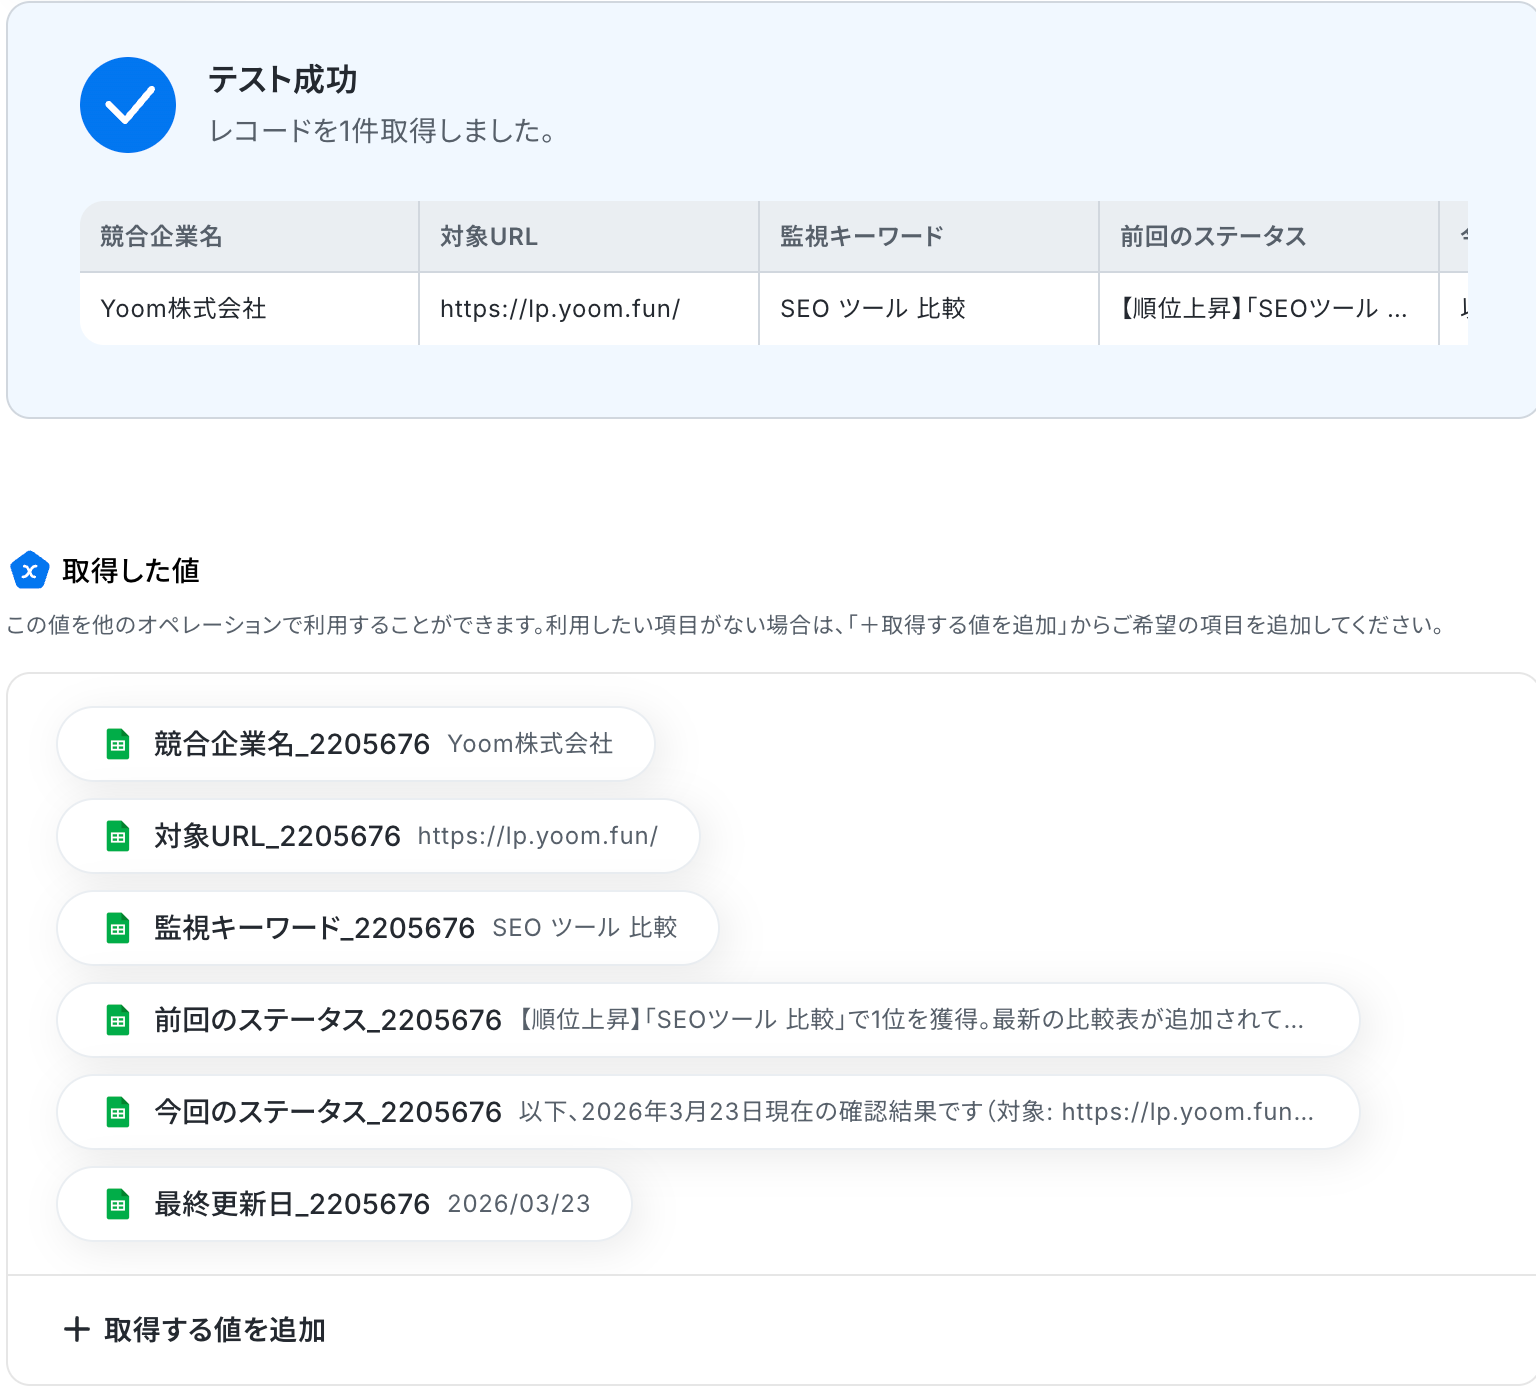Click the blue test success checkmark icon
The height and width of the screenshot is (1394, 1536).
[128, 105]
